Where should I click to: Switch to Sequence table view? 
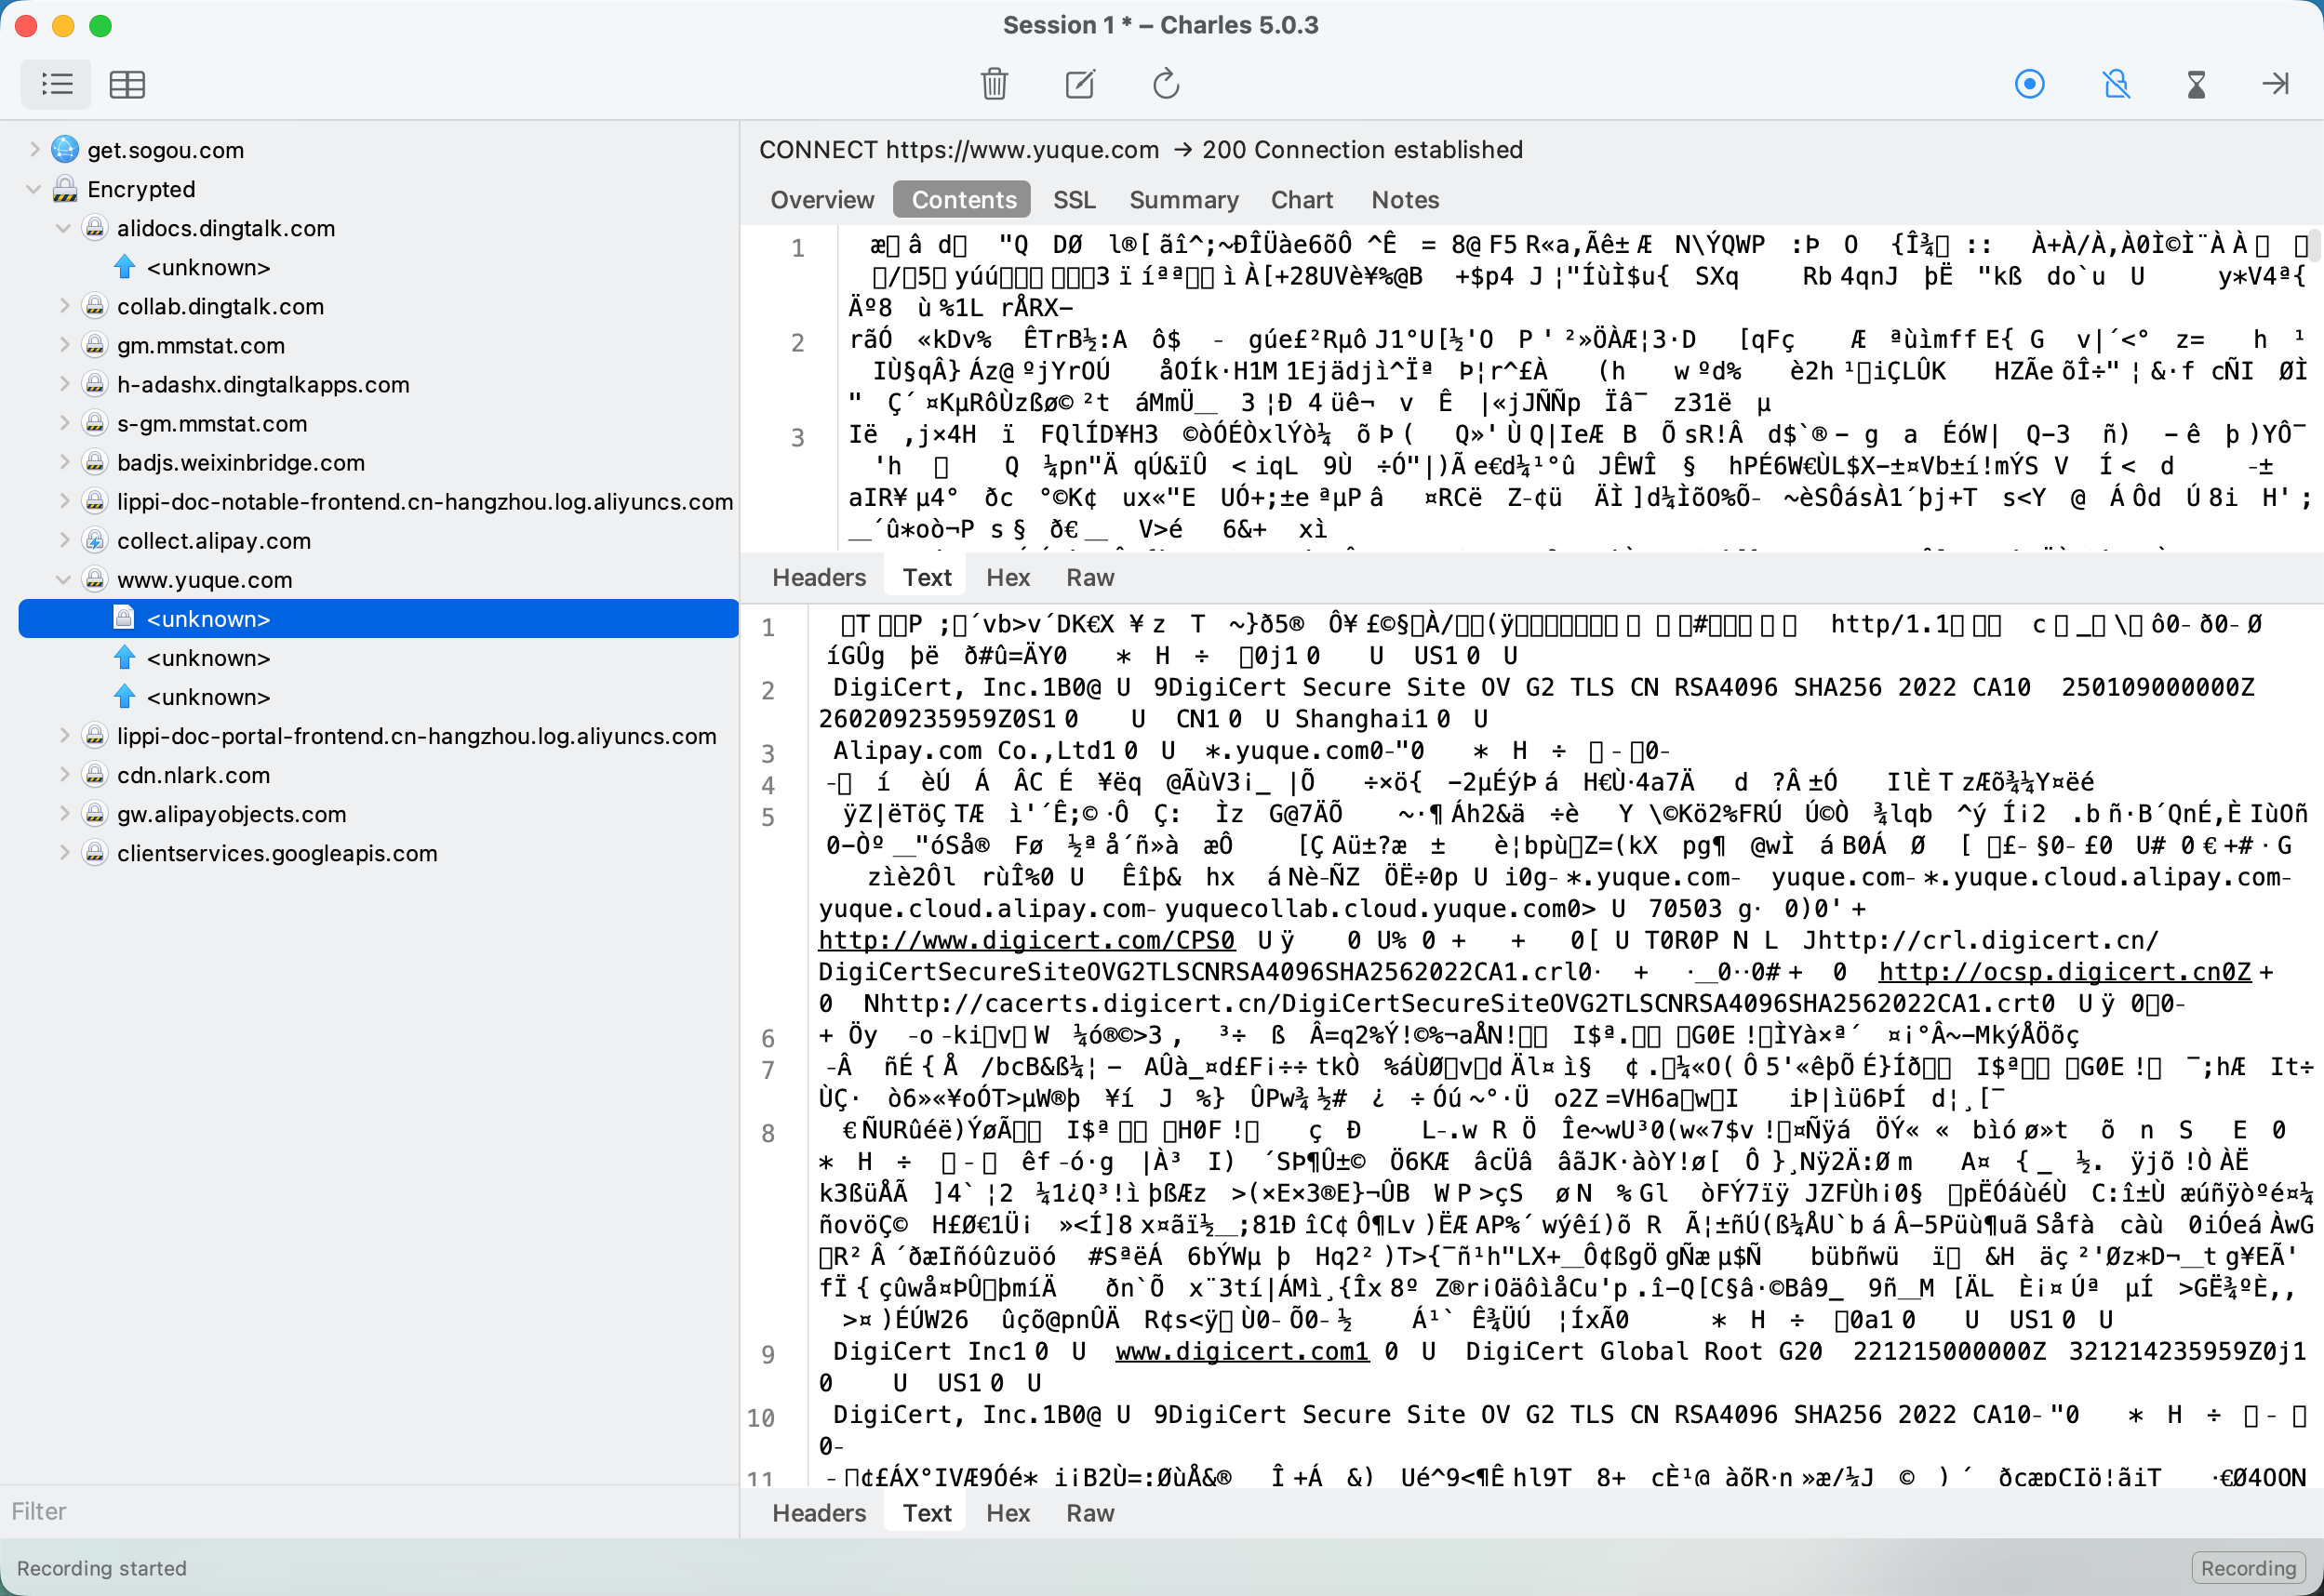click(127, 84)
